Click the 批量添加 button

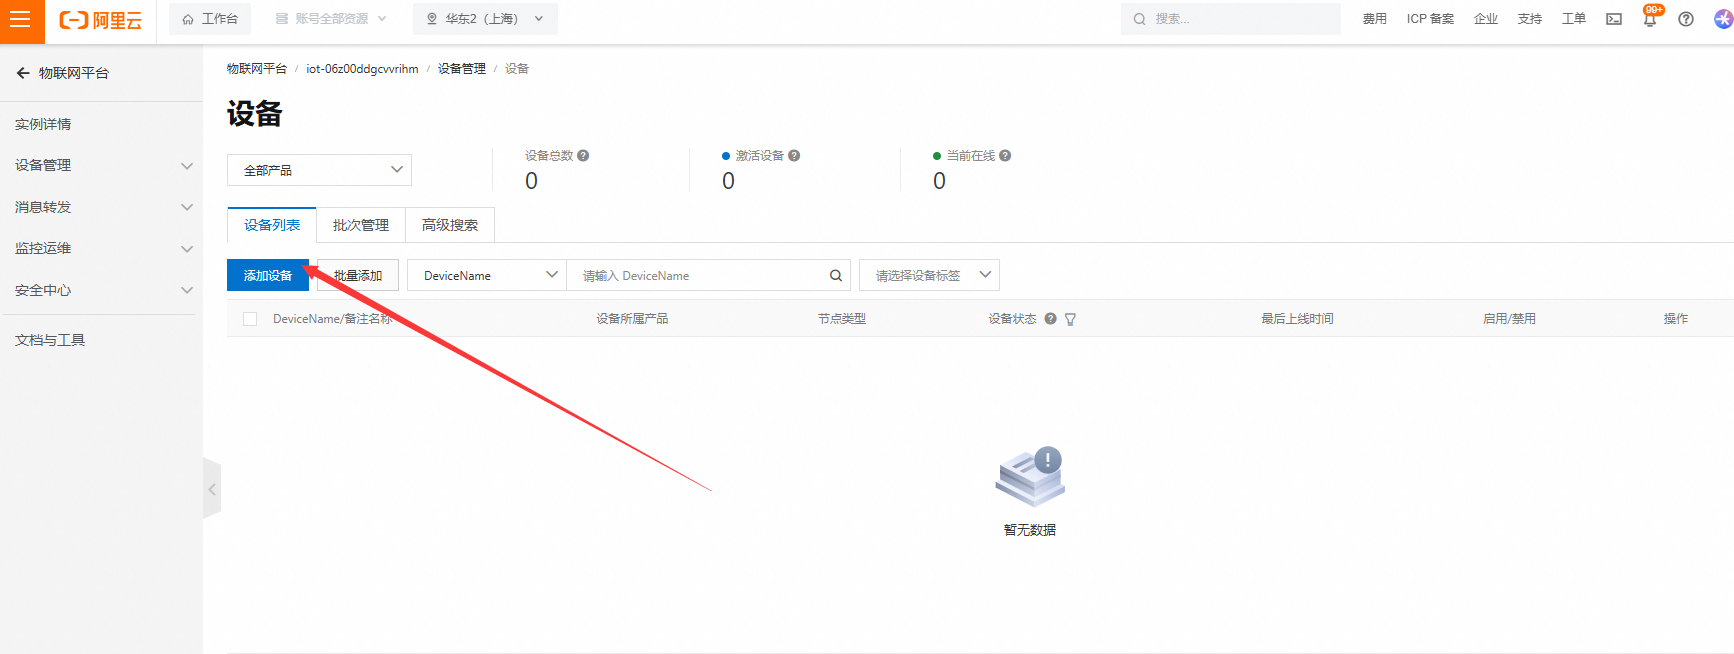(x=358, y=276)
